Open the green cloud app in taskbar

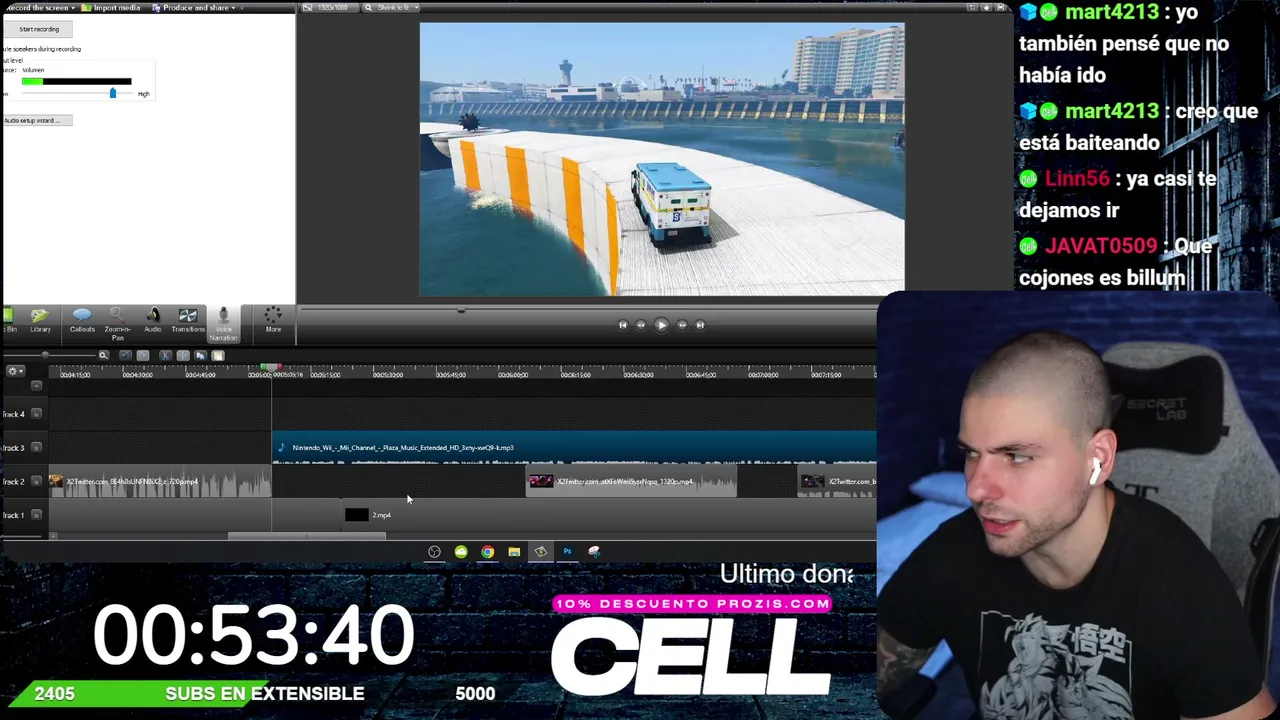coord(461,552)
